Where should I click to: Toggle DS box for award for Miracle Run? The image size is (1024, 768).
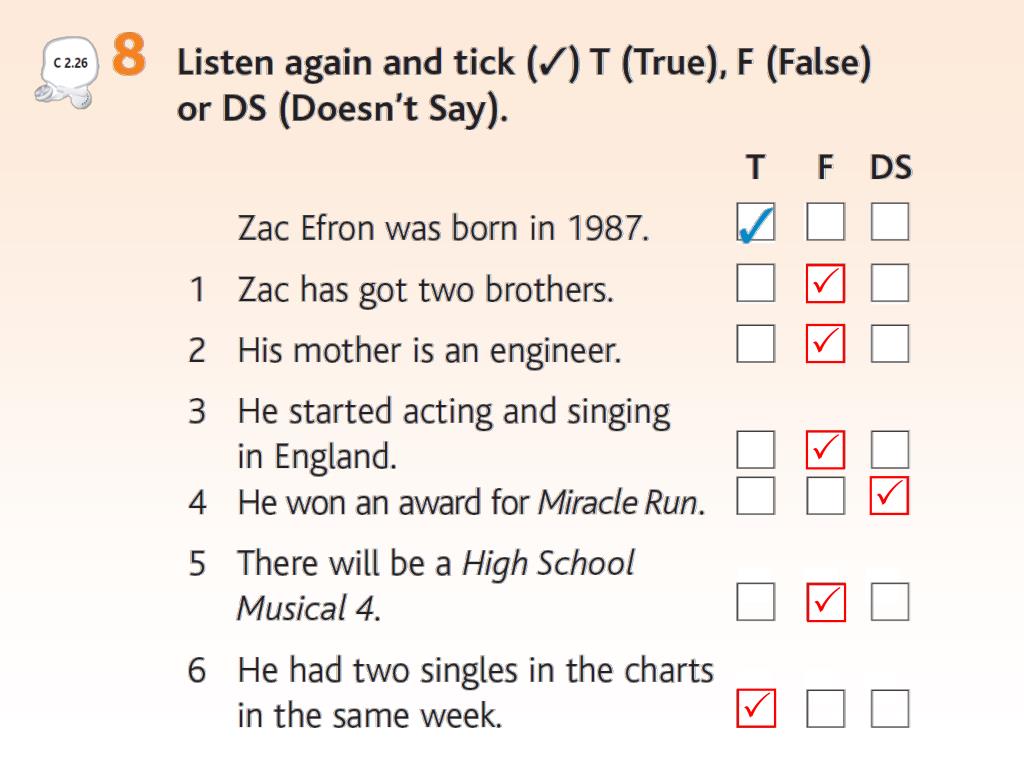point(889,496)
